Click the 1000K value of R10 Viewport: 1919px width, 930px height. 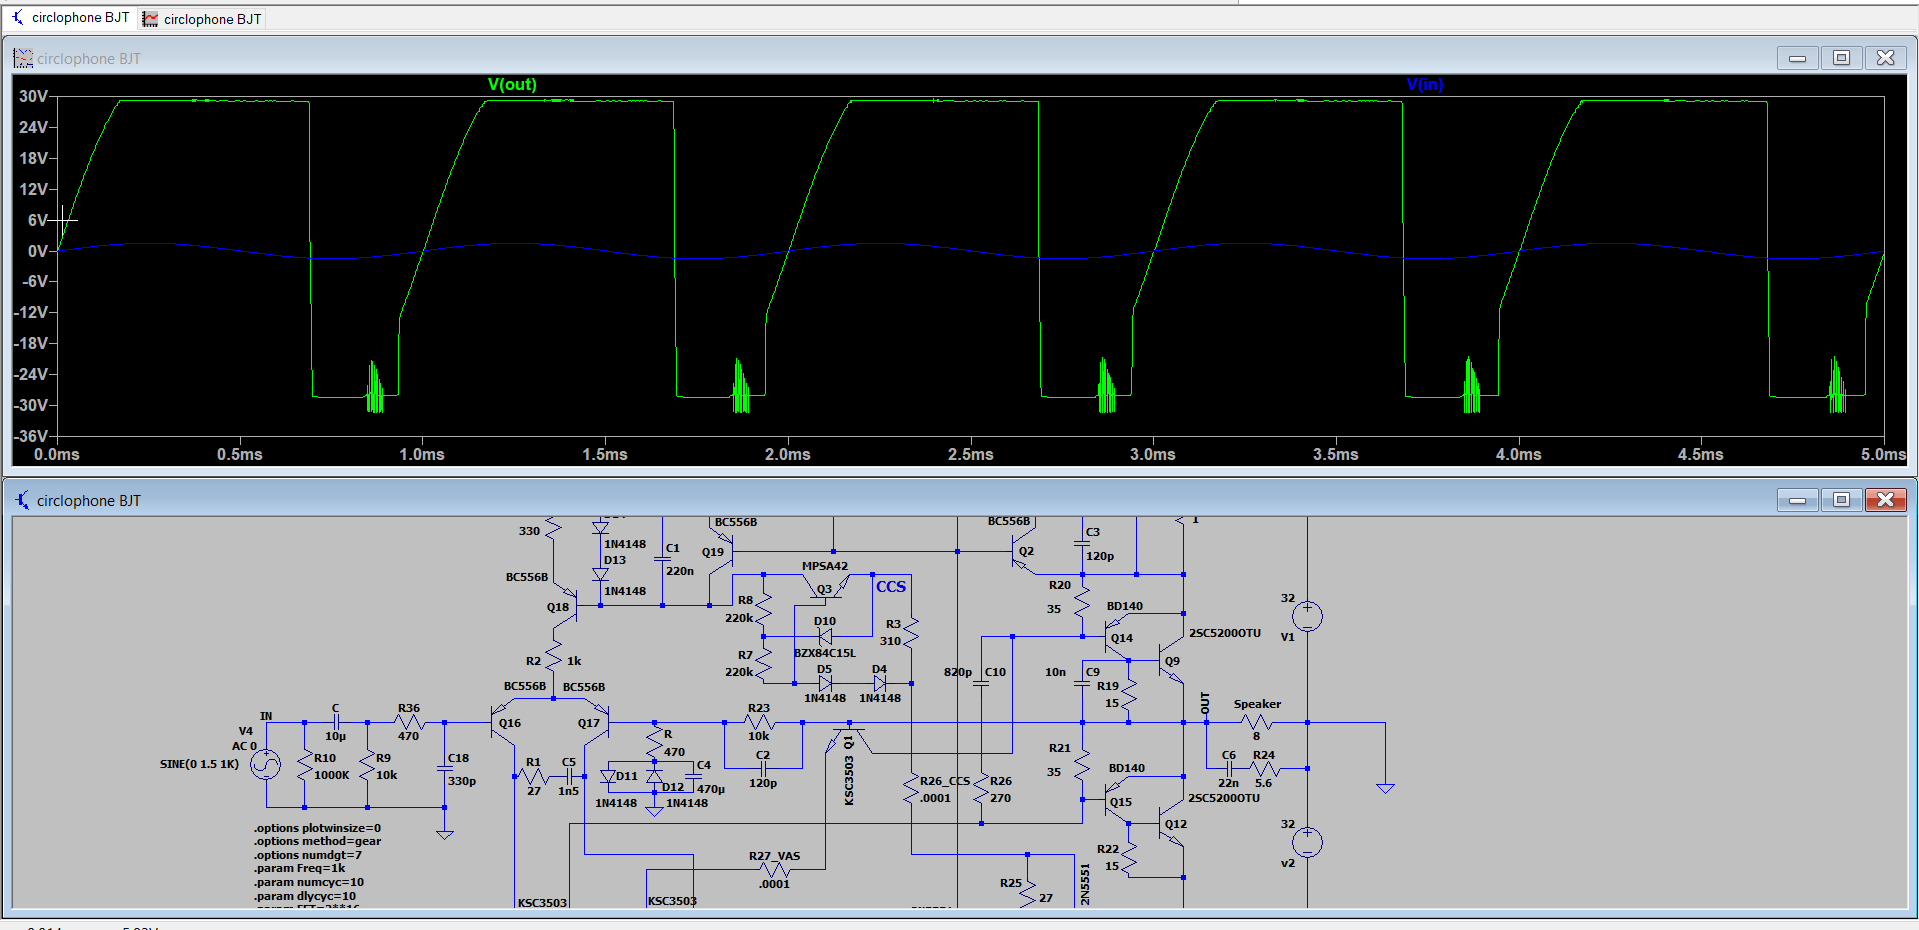(332, 775)
